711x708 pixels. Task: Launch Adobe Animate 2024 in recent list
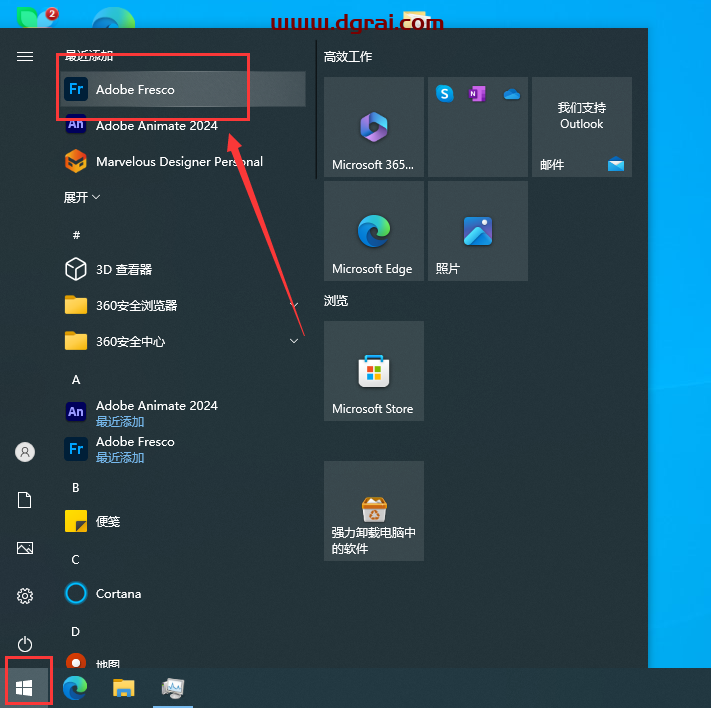(156, 125)
